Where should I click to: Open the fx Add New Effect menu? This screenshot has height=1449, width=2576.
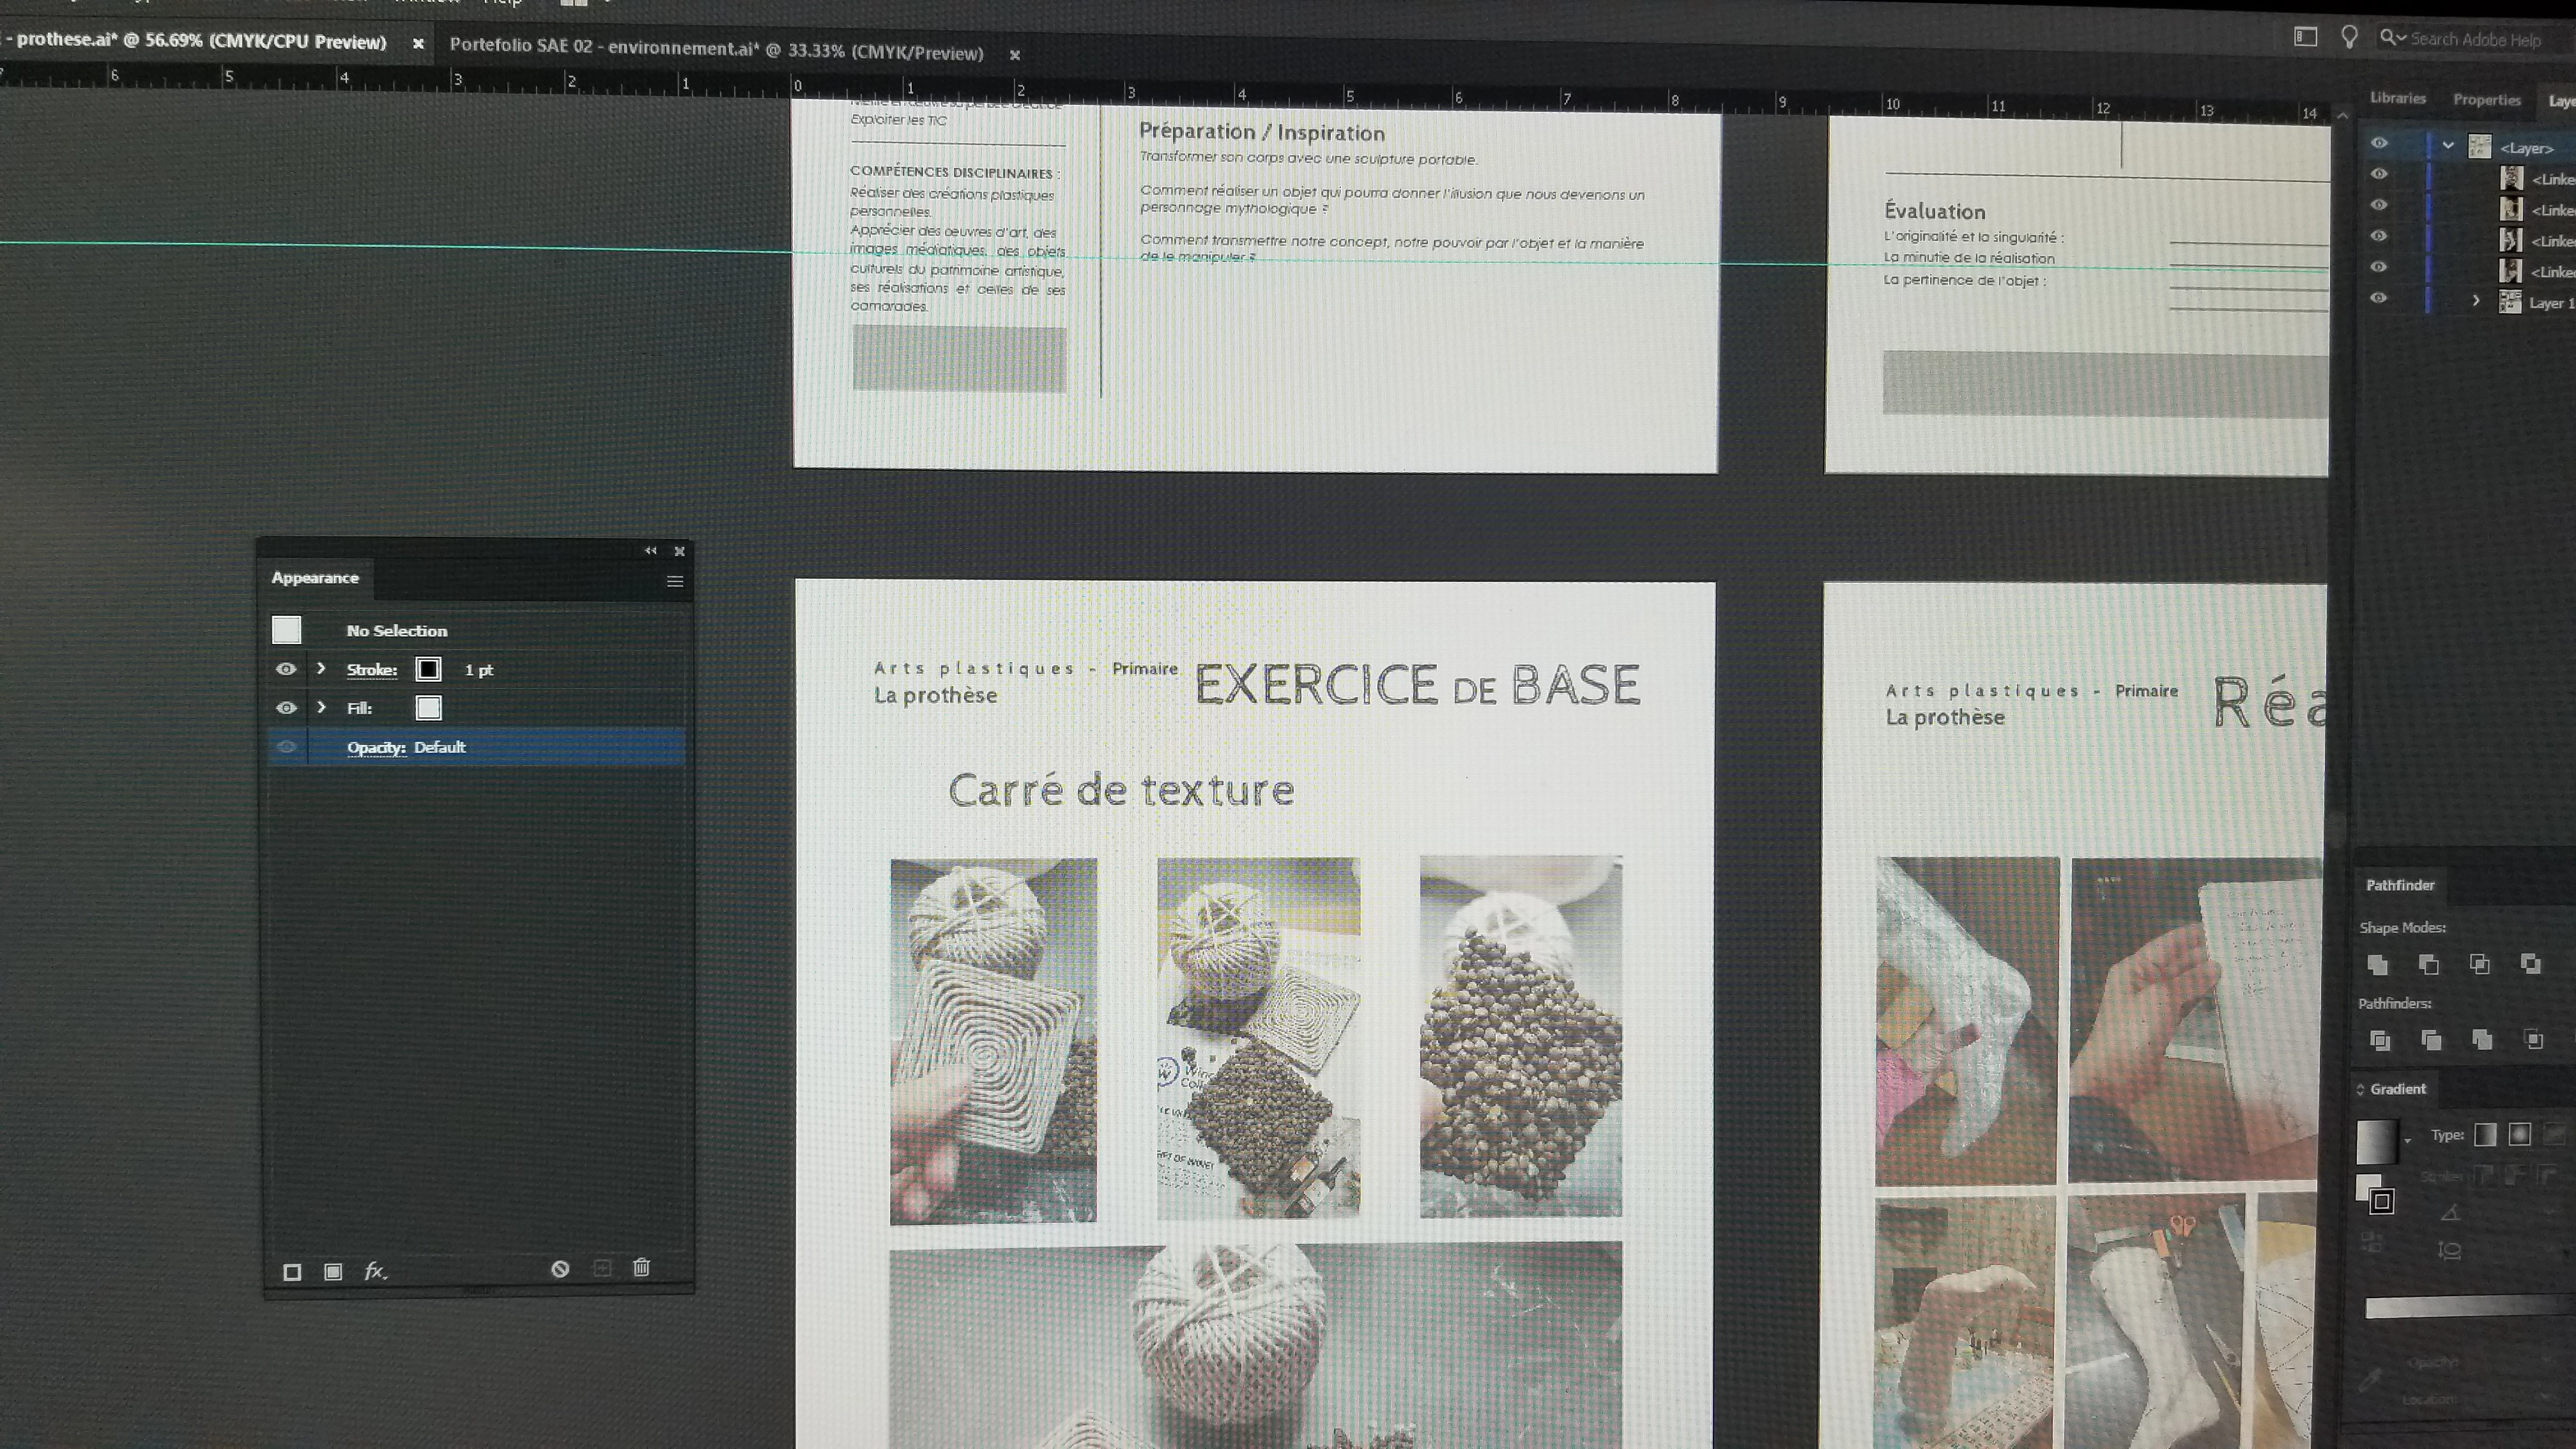point(375,1271)
